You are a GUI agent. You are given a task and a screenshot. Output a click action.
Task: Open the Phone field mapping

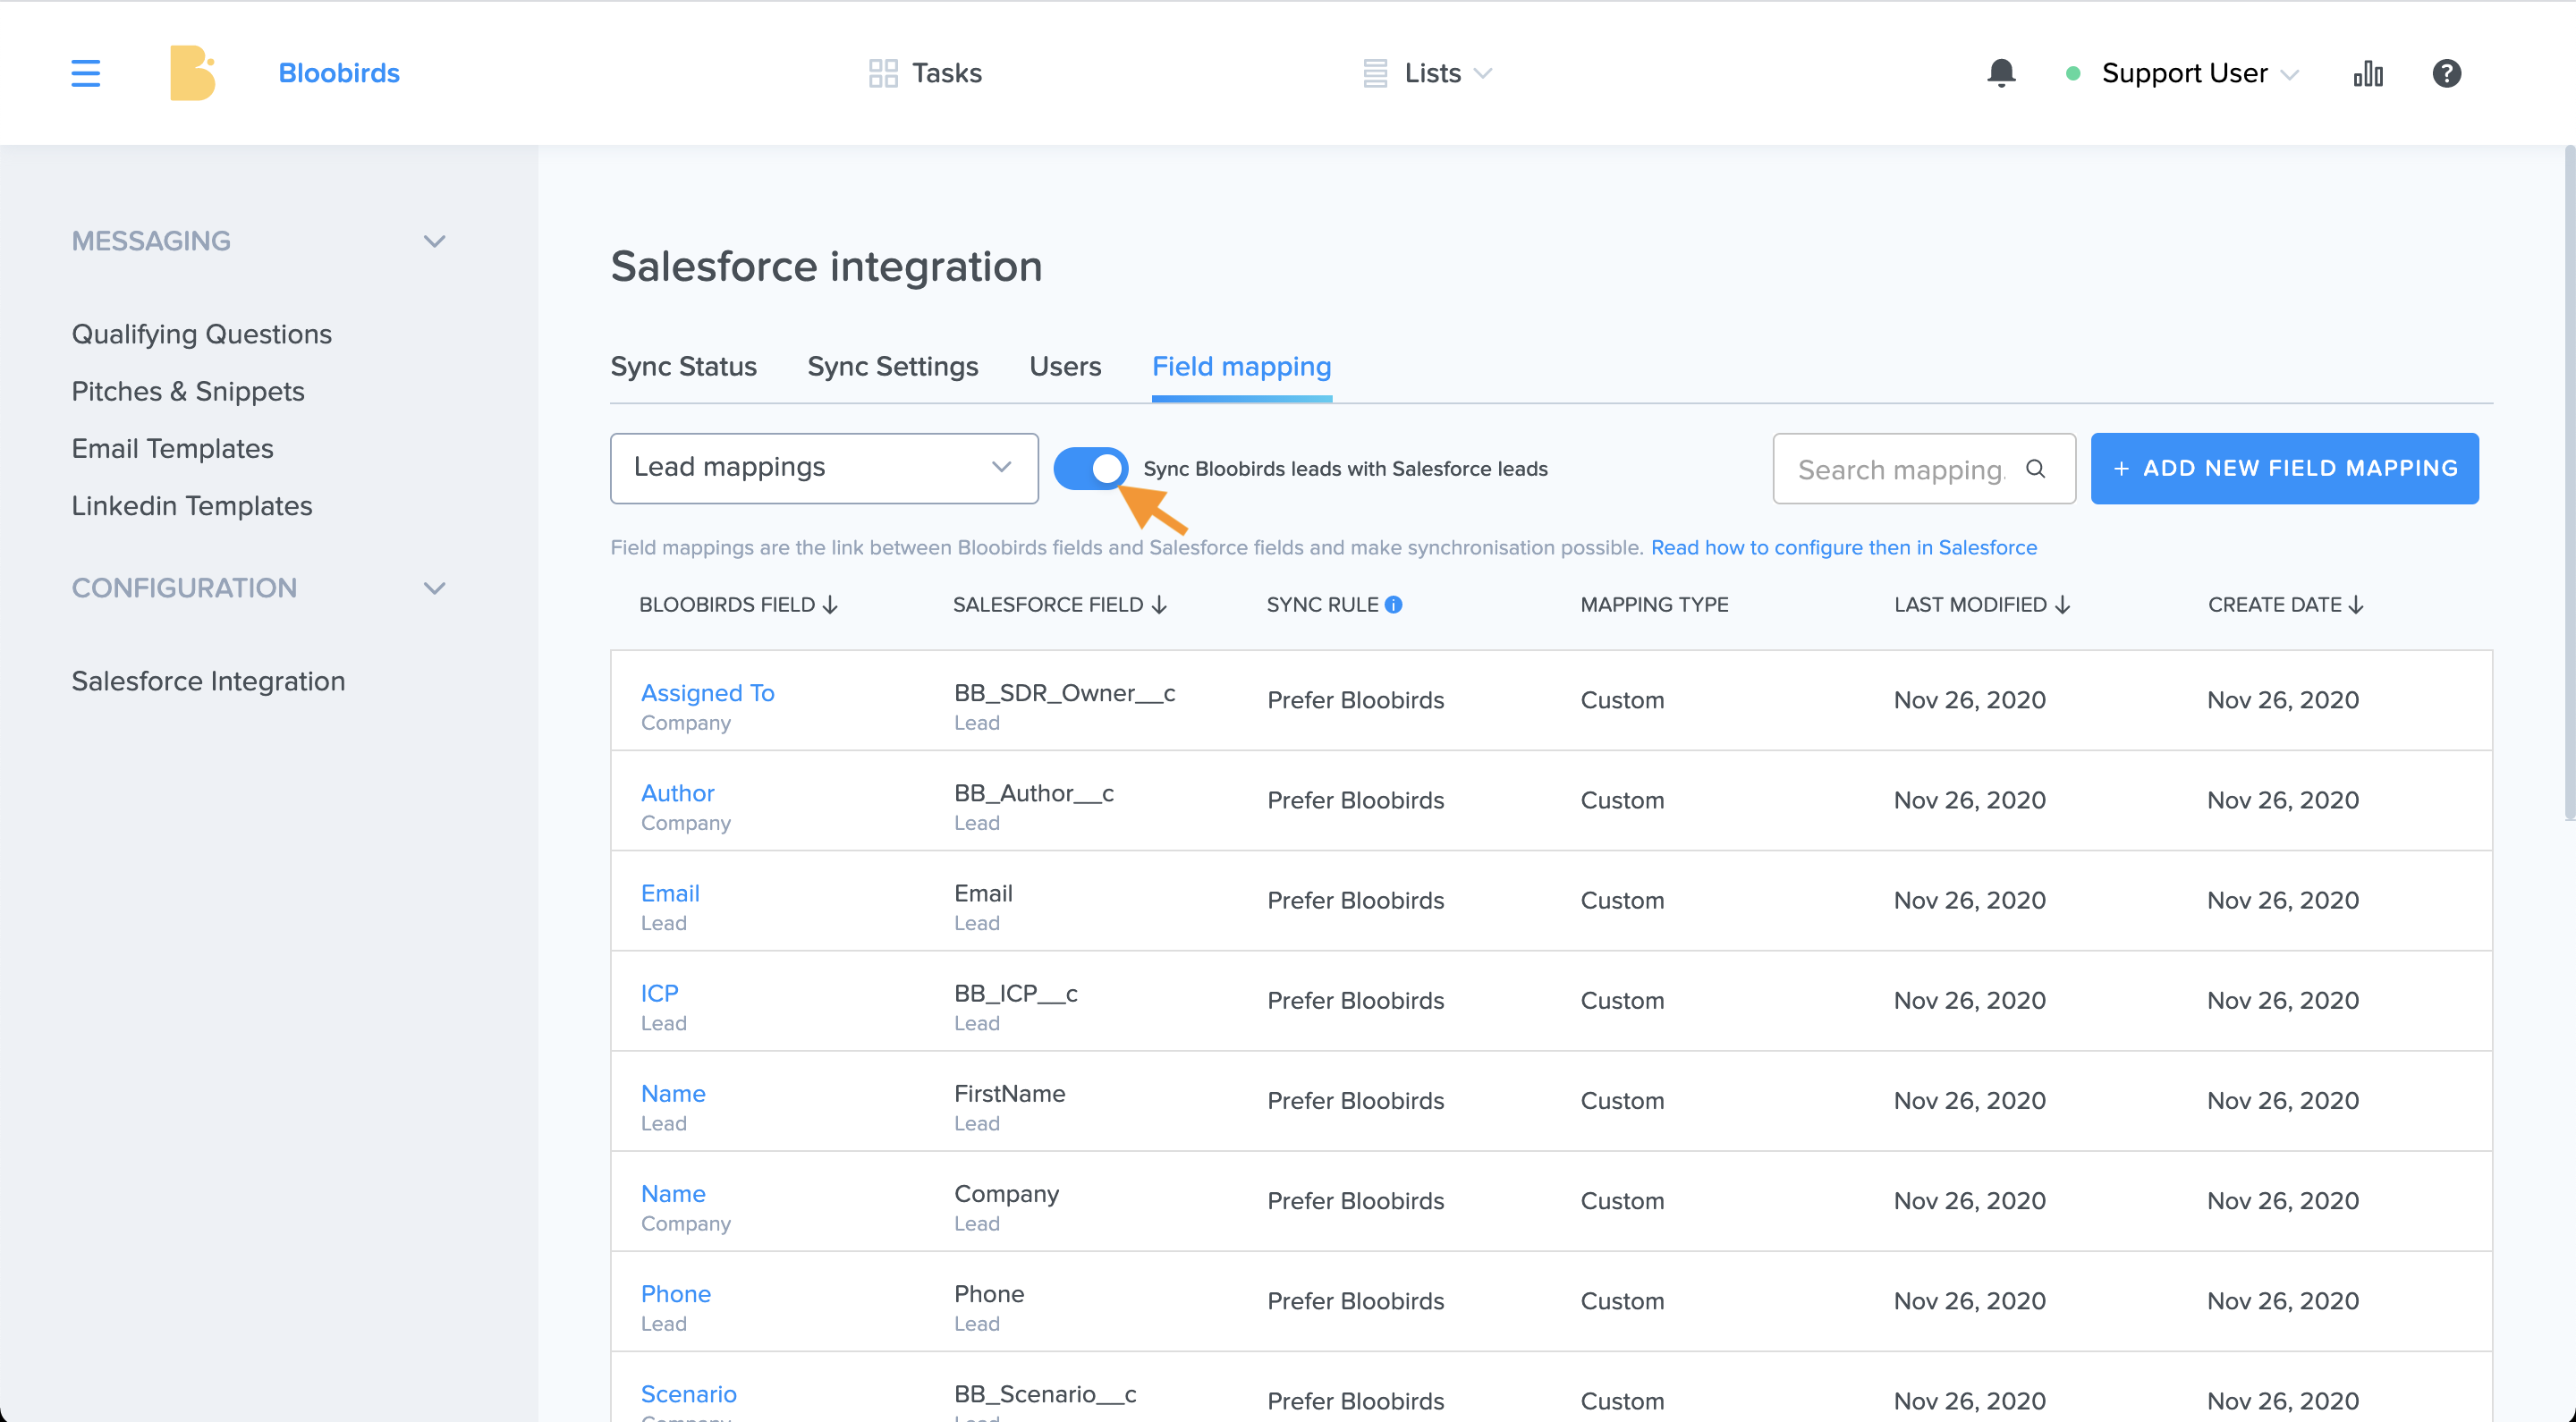(x=675, y=1293)
